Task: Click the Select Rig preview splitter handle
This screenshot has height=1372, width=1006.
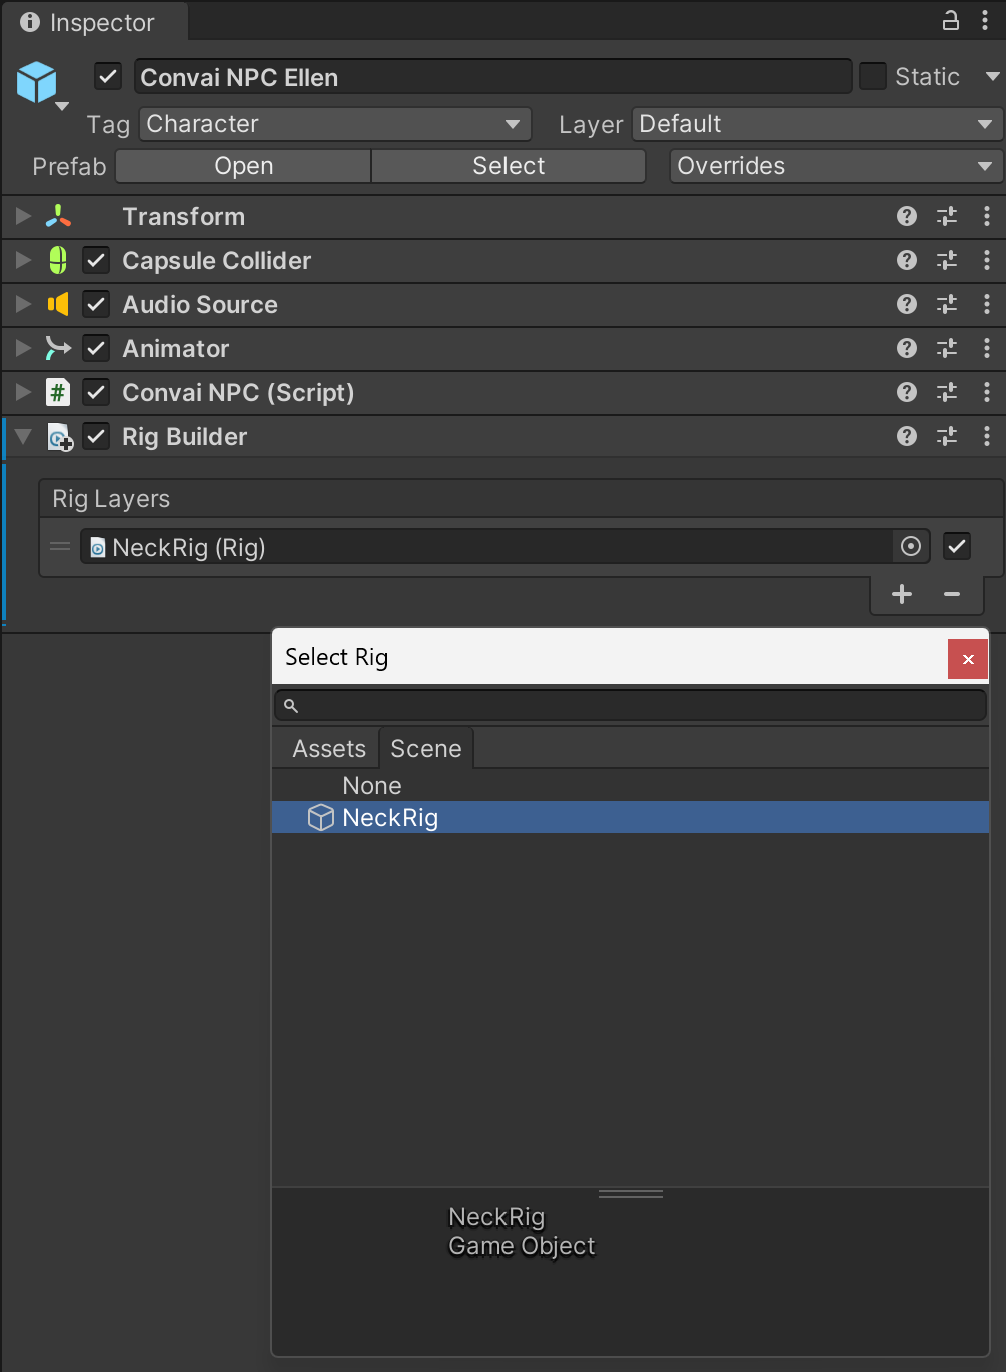Action: [631, 1193]
